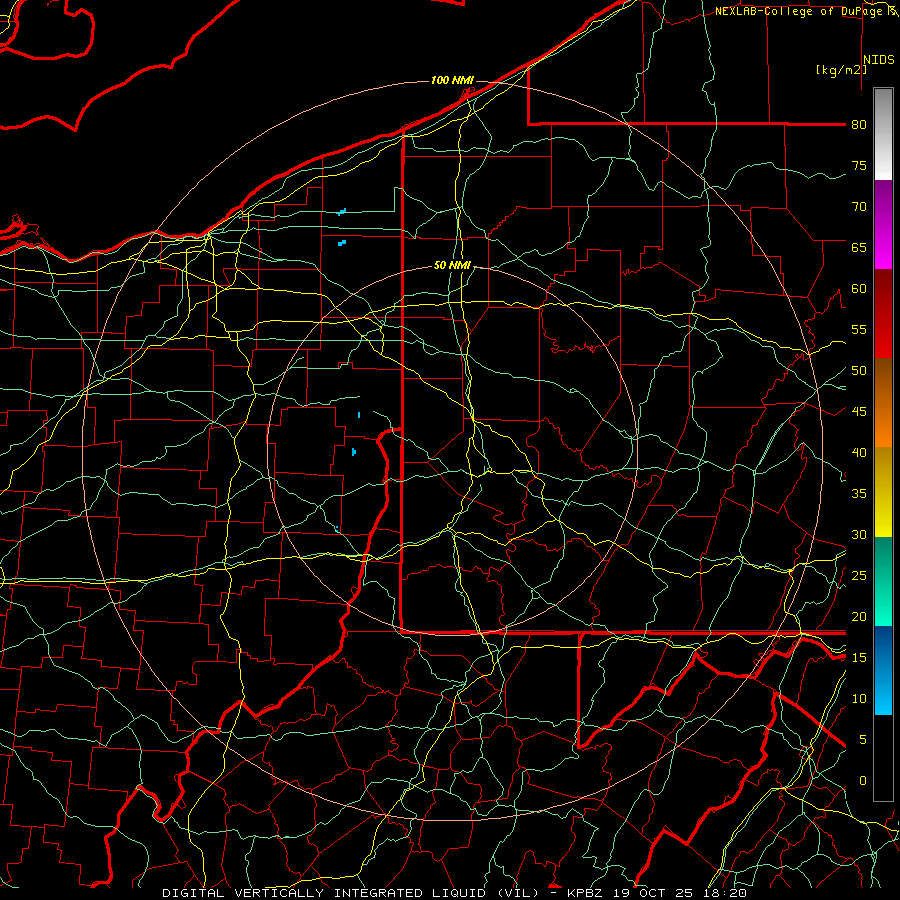Click the 25 value on the VIL scale
This screenshot has height=900, width=900.
click(x=859, y=576)
